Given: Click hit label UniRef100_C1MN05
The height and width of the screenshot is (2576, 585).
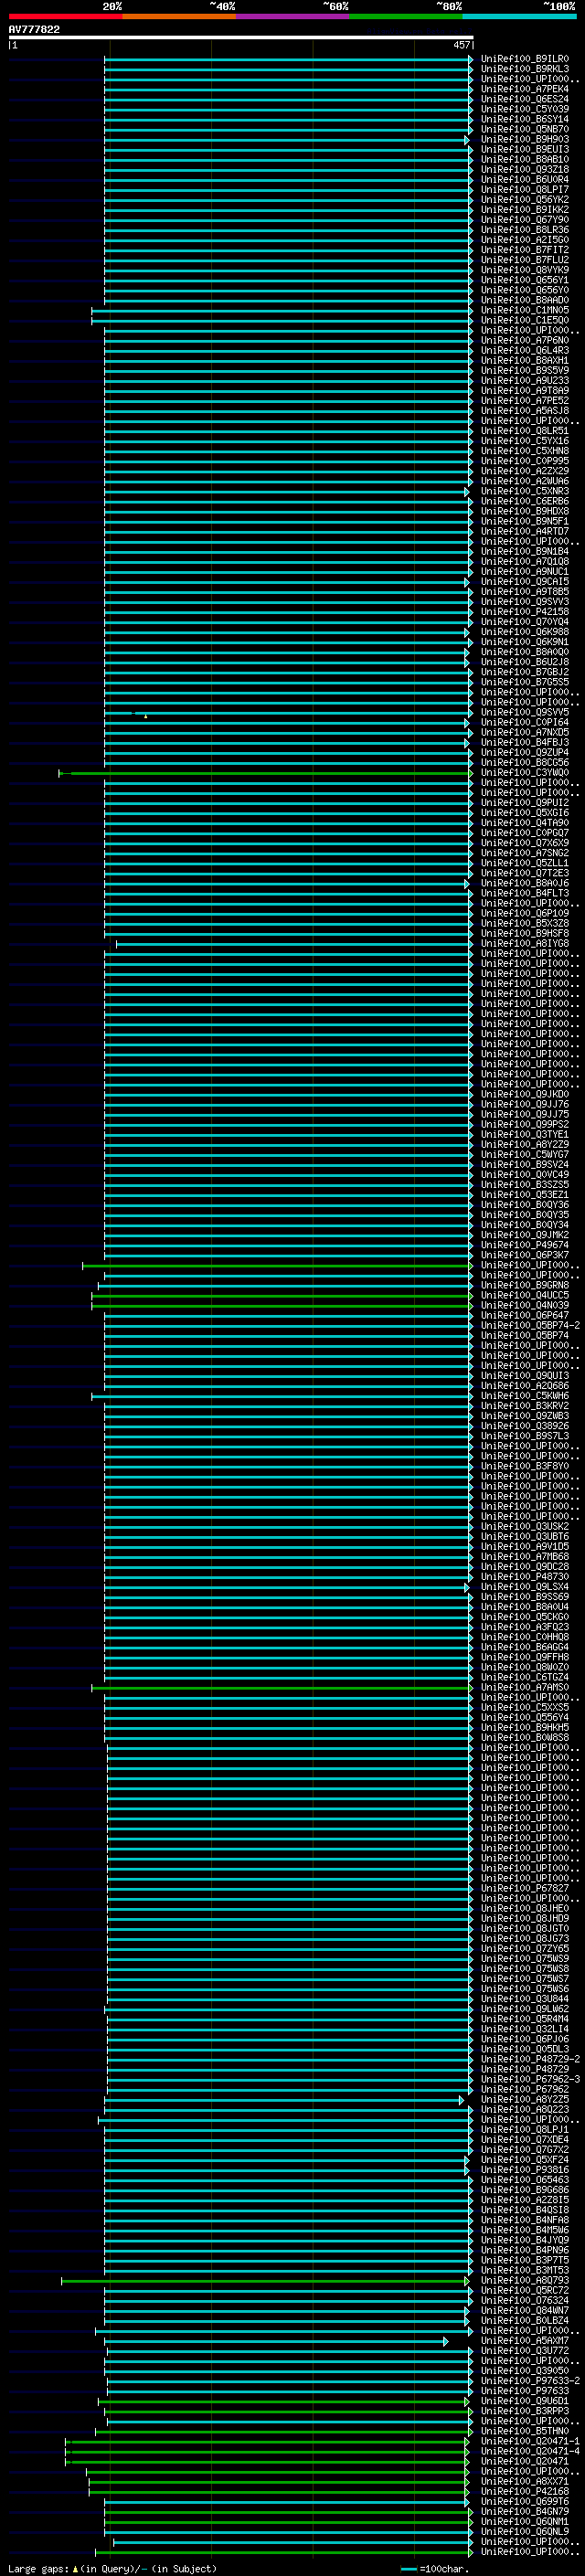Looking at the screenshot, I should (x=524, y=310).
